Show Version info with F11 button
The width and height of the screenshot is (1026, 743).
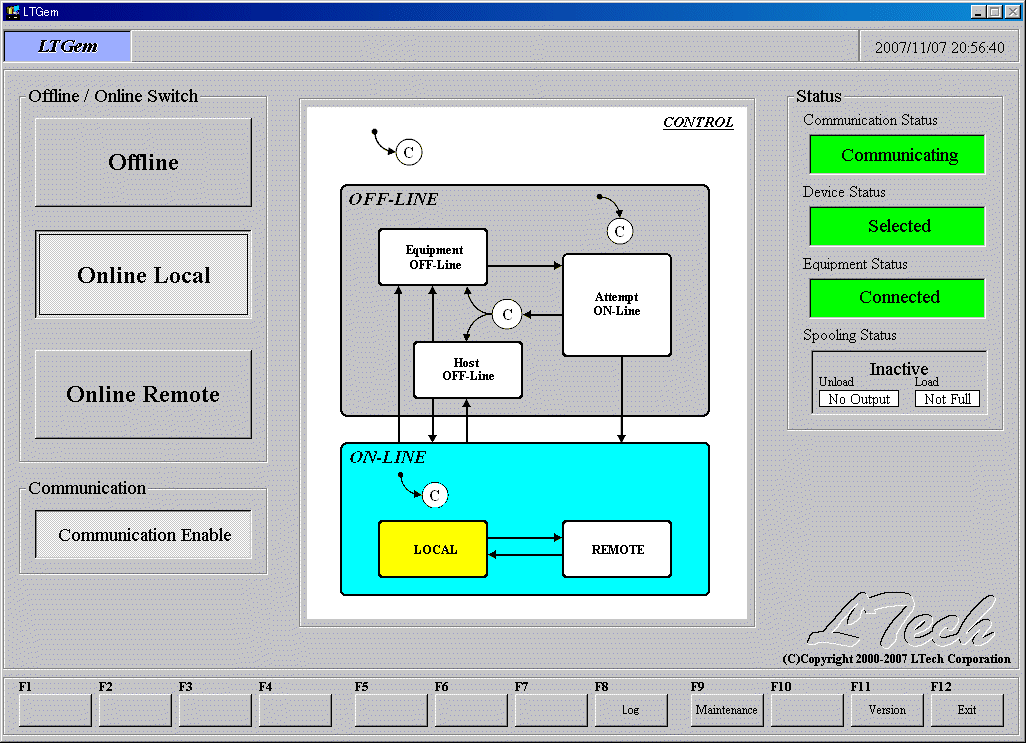pos(886,710)
